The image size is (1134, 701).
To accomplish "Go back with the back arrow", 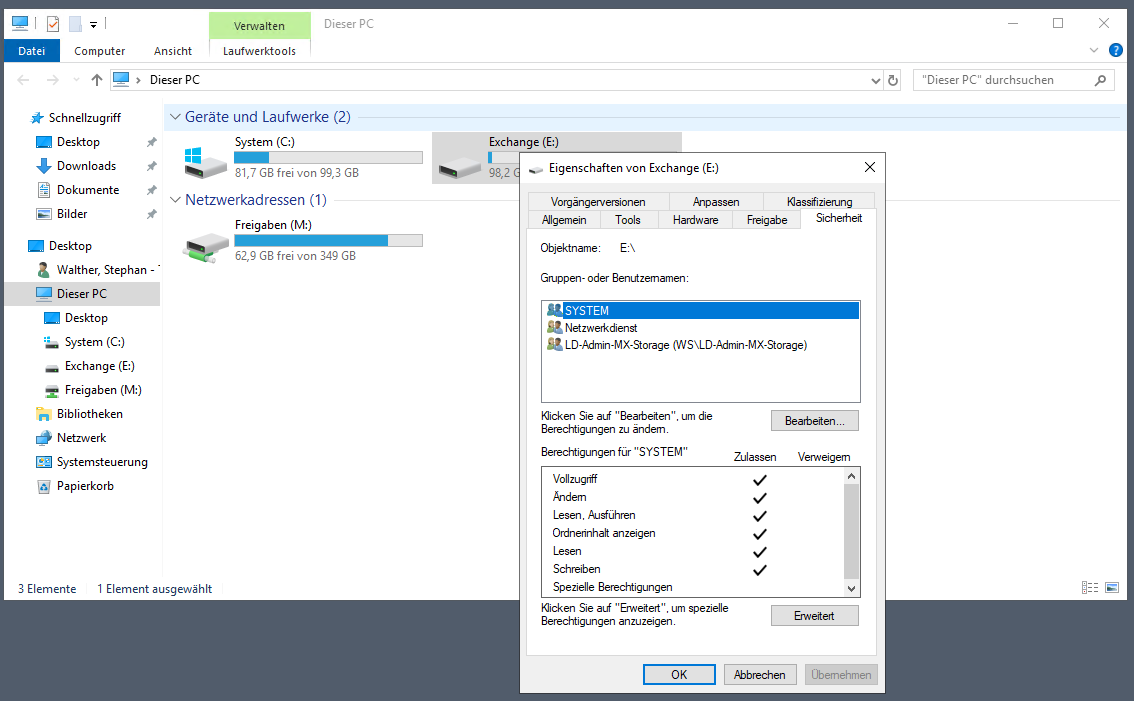I will (23, 80).
